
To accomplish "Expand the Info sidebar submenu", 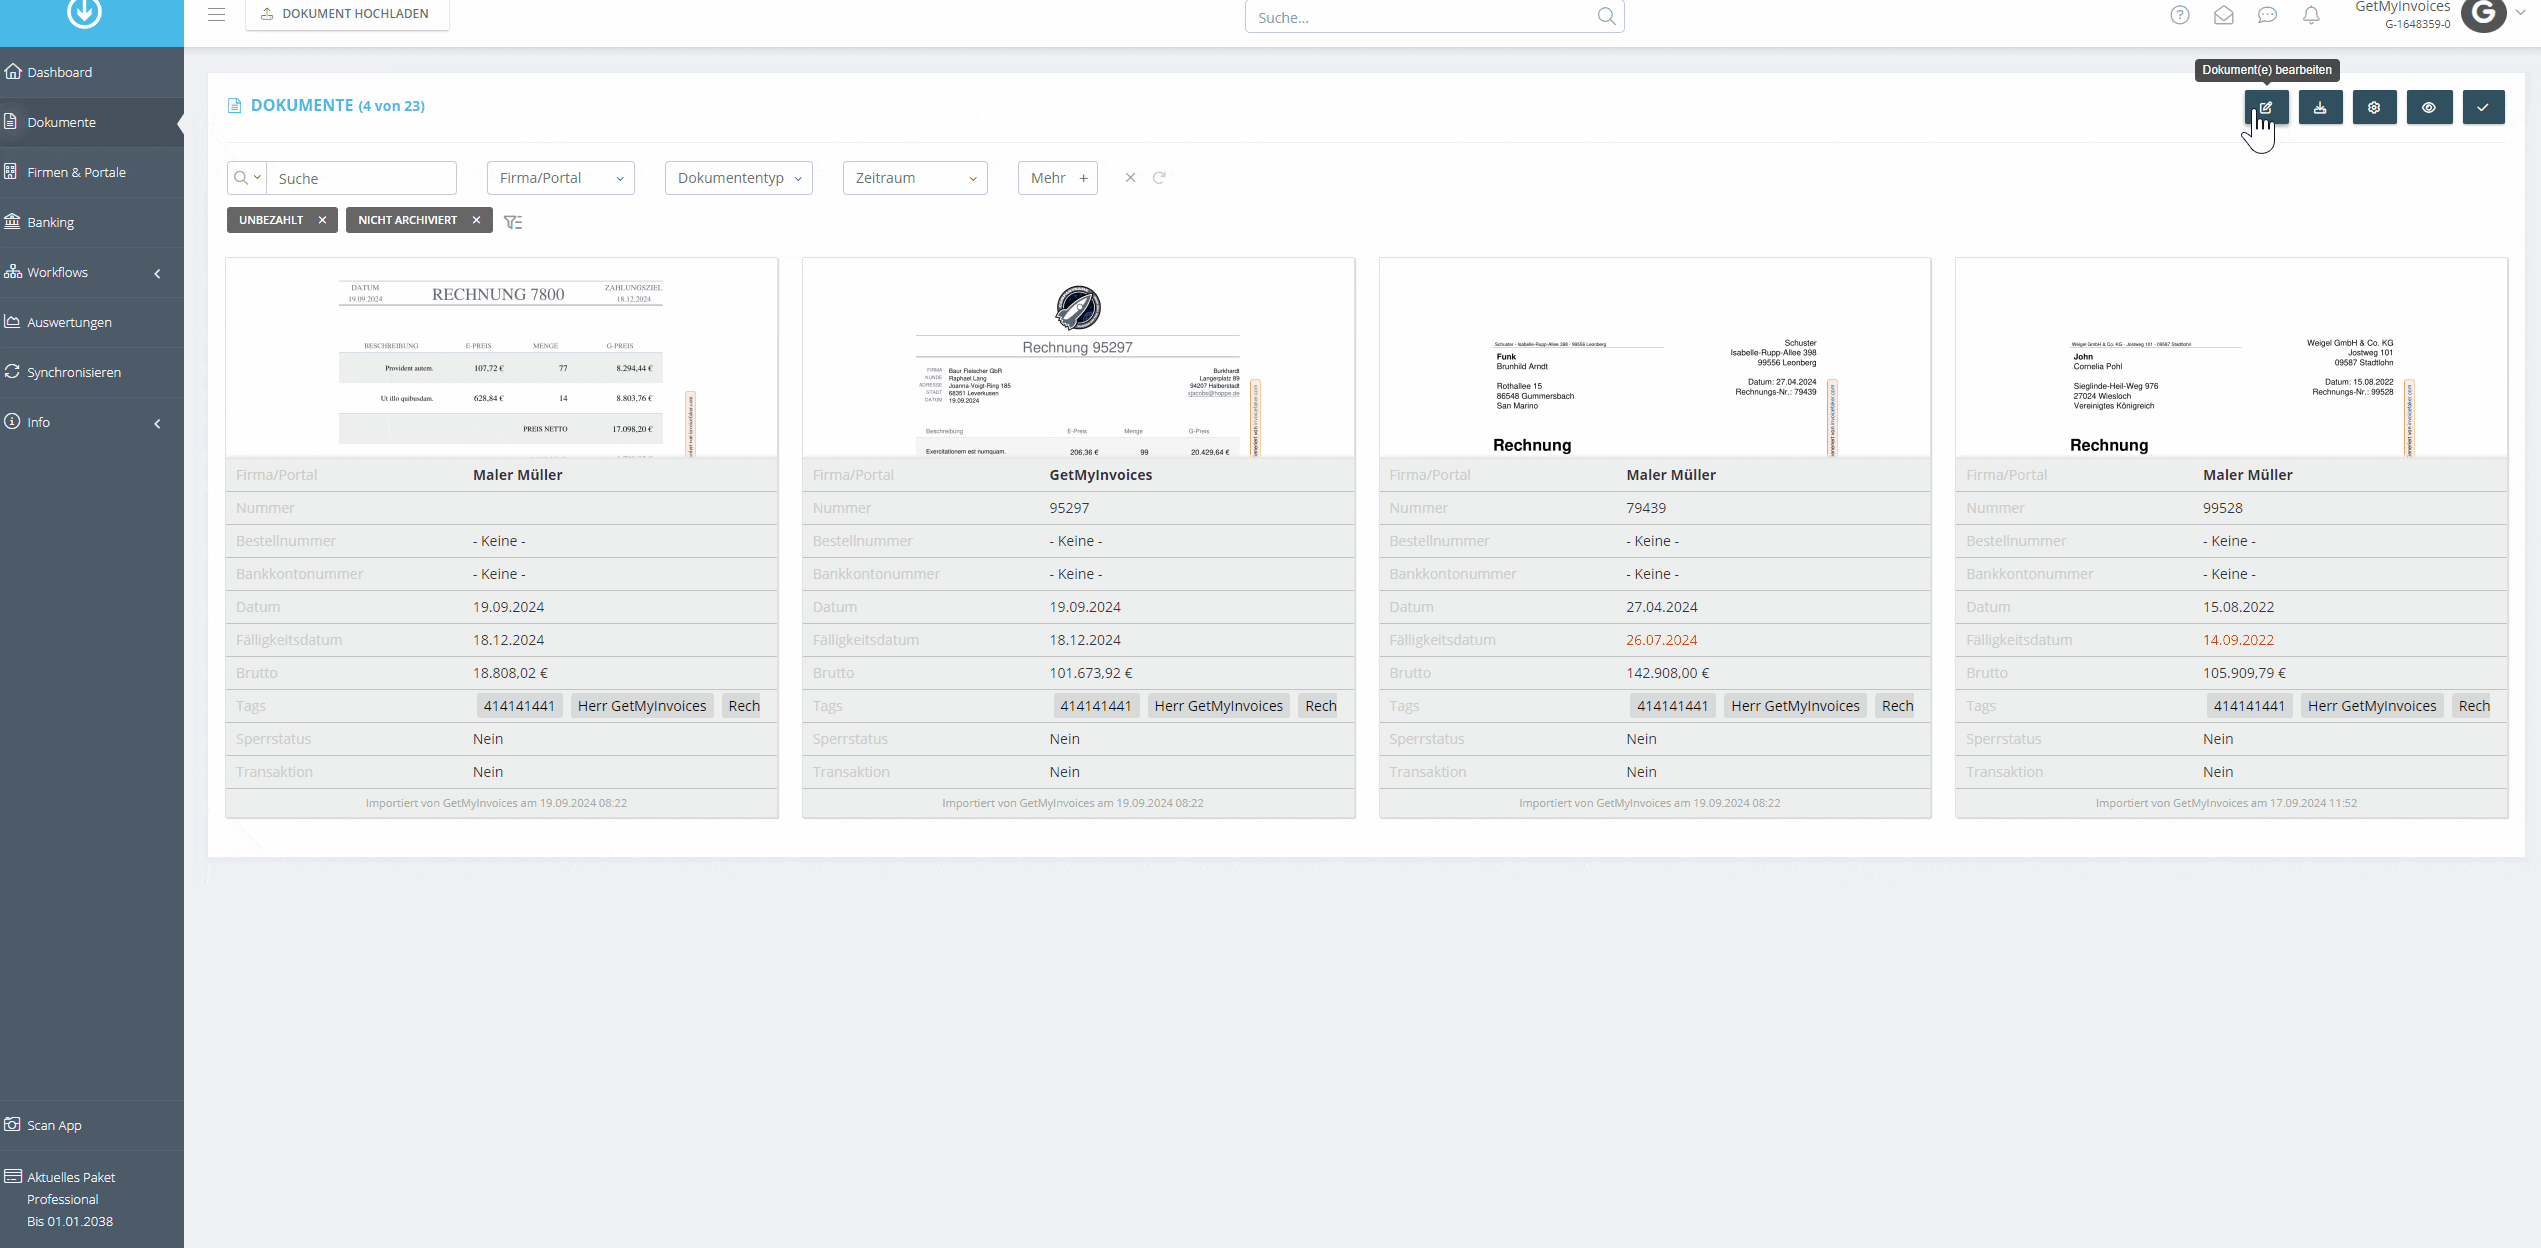I will coord(157,423).
